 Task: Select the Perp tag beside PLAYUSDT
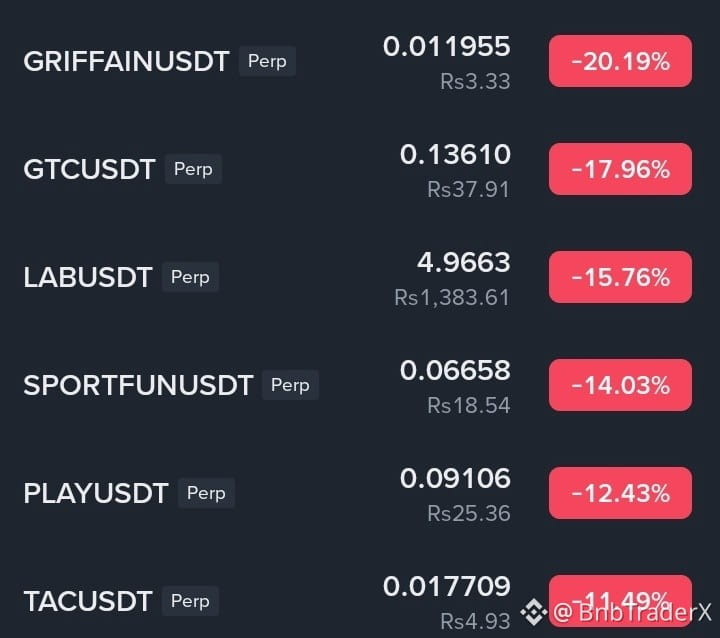[206, 493]
